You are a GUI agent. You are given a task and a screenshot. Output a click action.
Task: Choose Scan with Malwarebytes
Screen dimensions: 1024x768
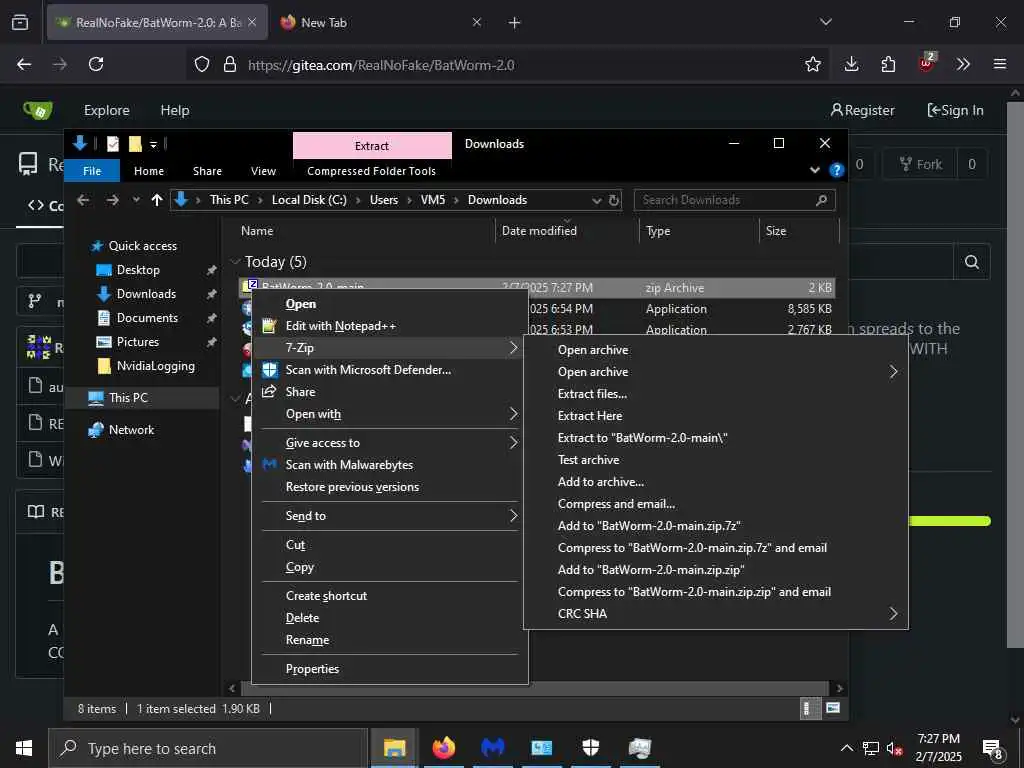coord(349,465)
